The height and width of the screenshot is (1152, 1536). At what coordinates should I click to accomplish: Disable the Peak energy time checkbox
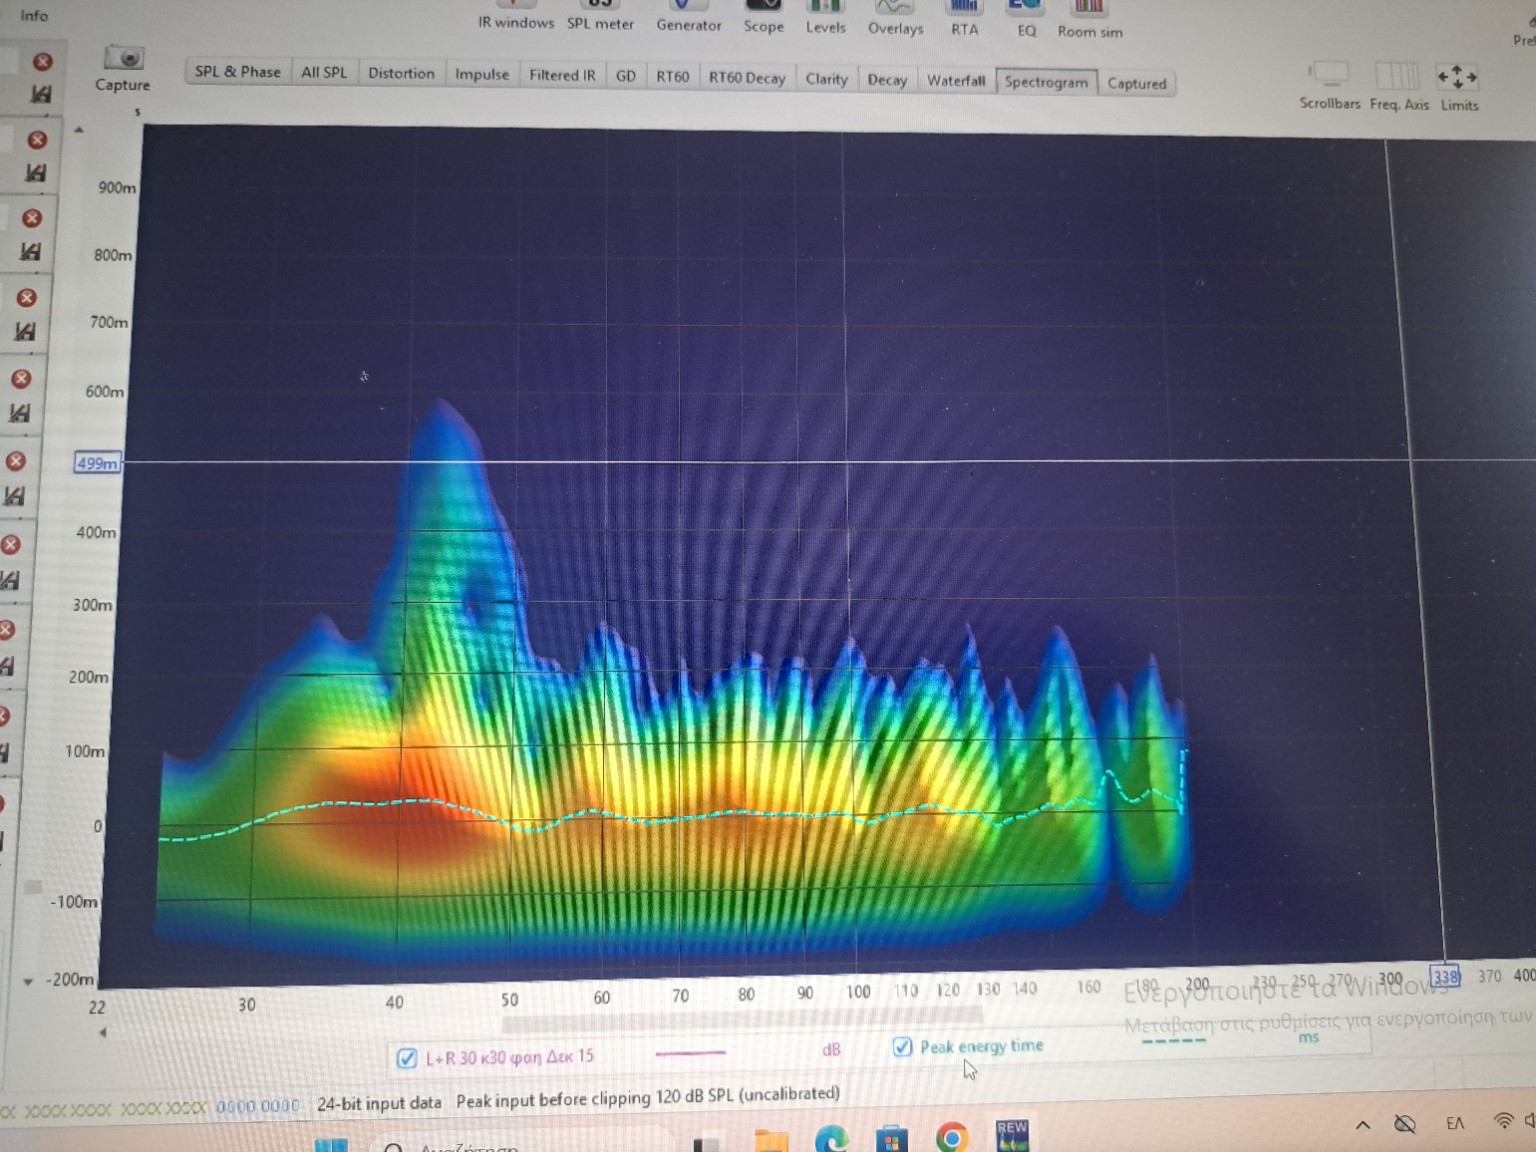click(902, 1047)
